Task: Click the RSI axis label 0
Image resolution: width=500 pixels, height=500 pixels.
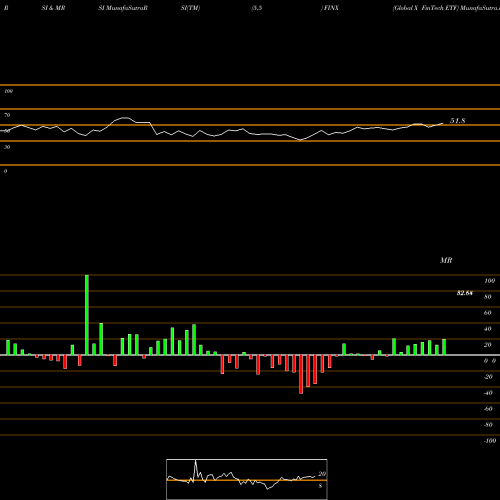Action: tap(5, 171)
